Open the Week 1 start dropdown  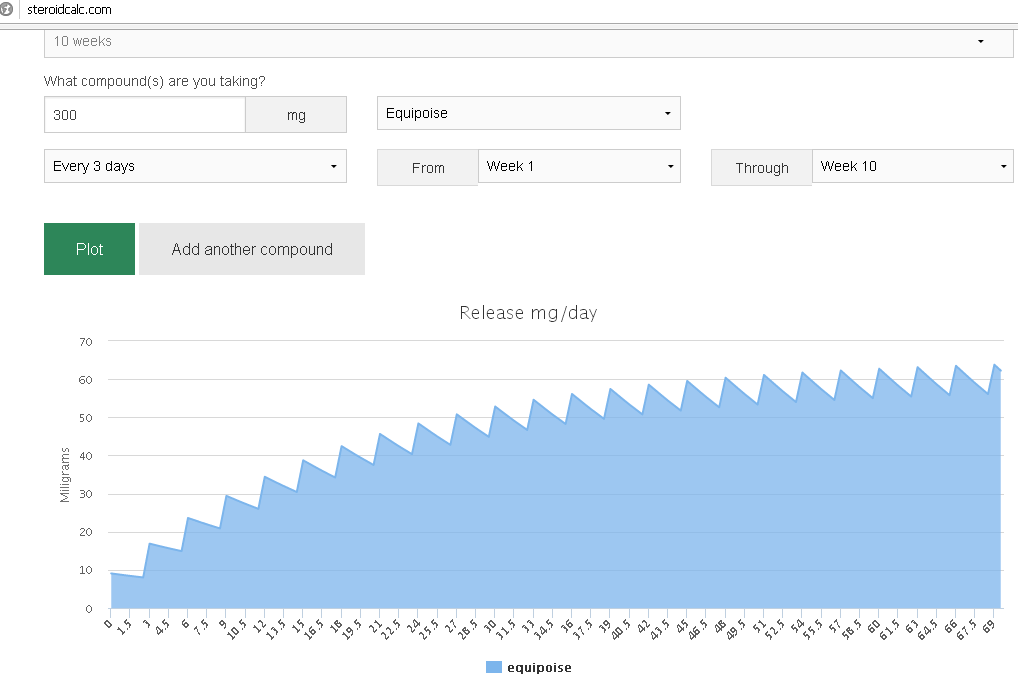tap(579, 166)
